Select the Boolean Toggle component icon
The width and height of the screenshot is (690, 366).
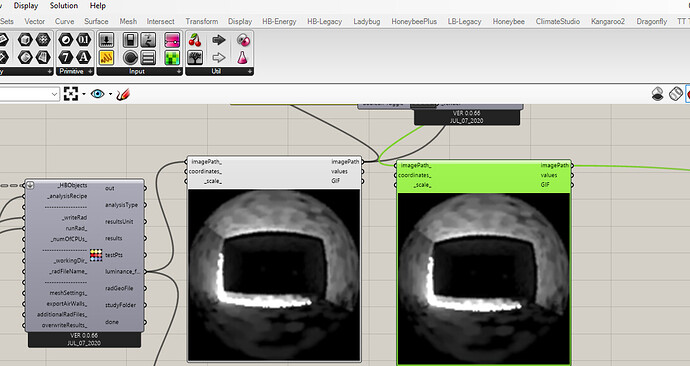(x=130, y=40)
